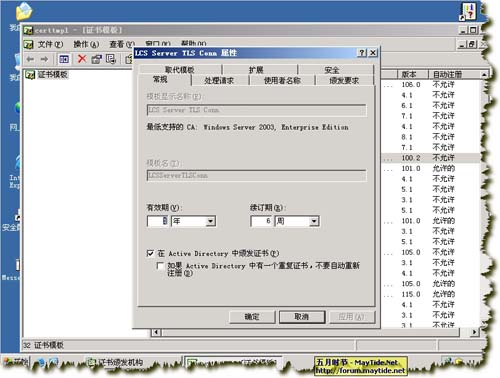Screen dimensions: 500x378
Task: Click 不允许 in the 100.2 row
Action: (443, 158)
